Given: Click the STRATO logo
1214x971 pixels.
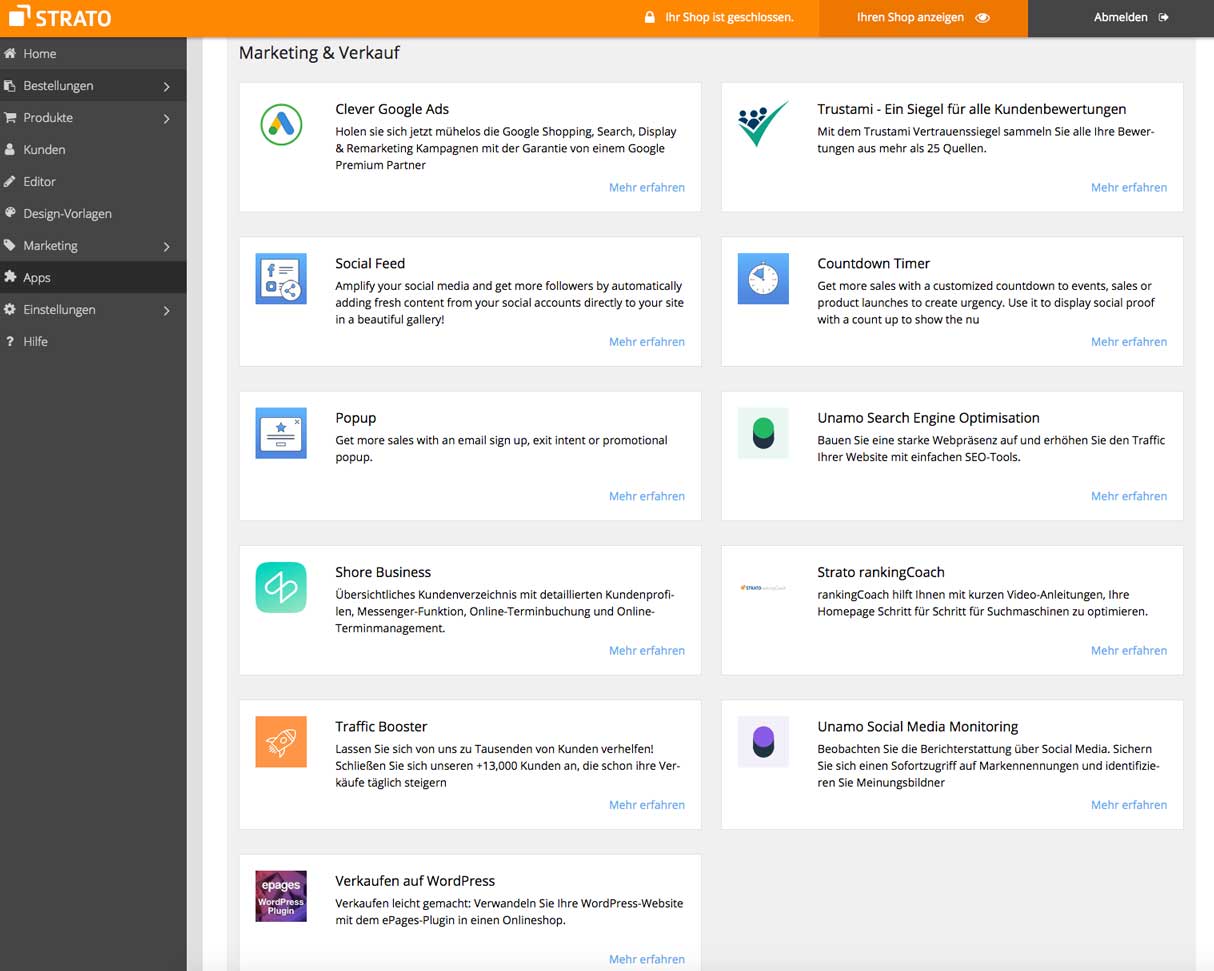Looking at the screenshot, I should tap(60, 18).
